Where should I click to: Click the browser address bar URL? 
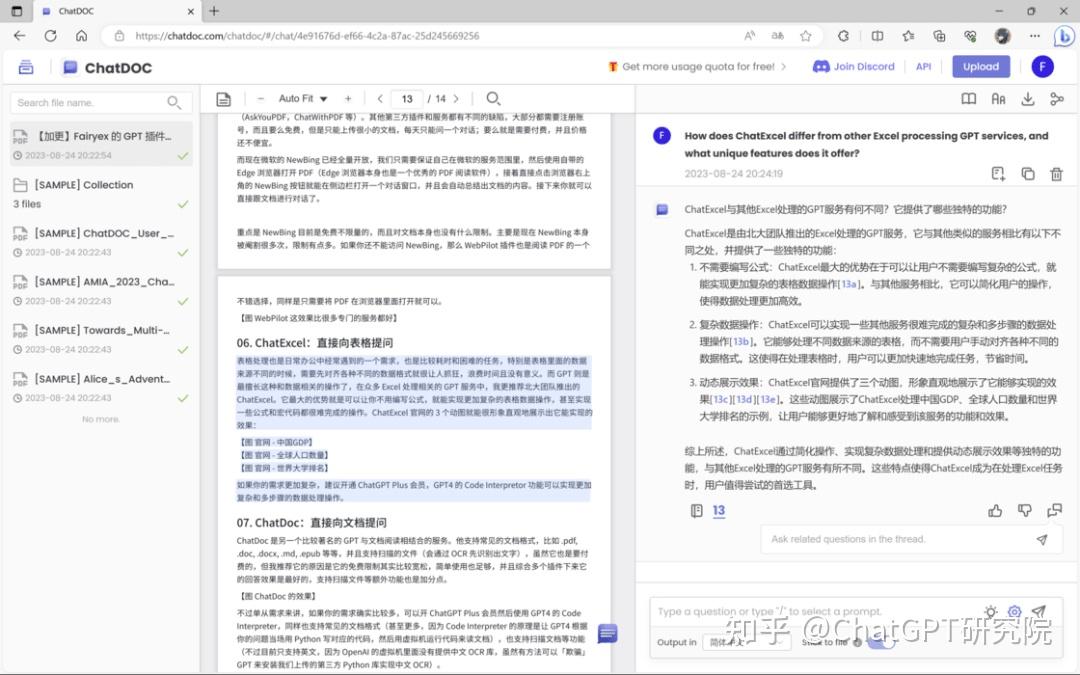(307, 36)
